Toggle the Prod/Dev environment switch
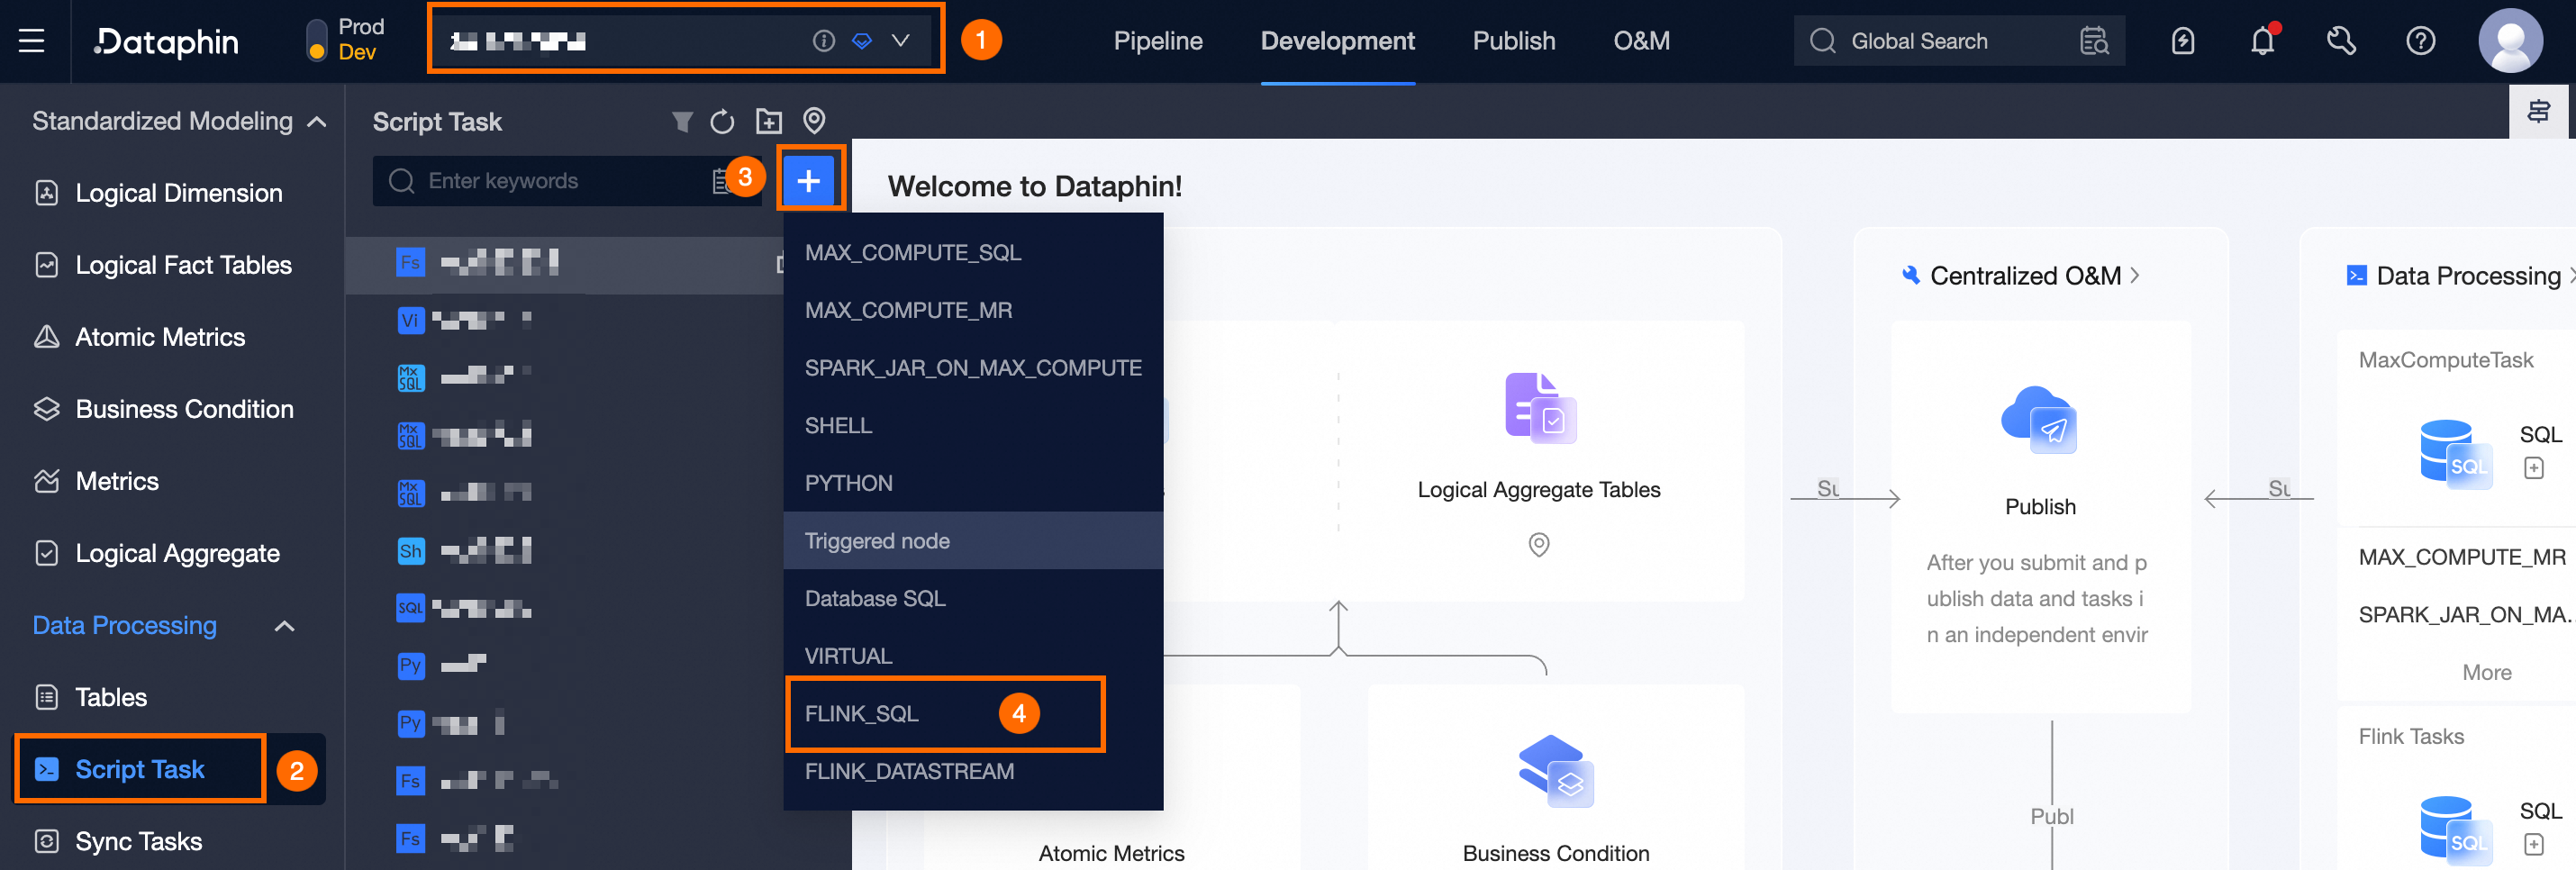 316,40
